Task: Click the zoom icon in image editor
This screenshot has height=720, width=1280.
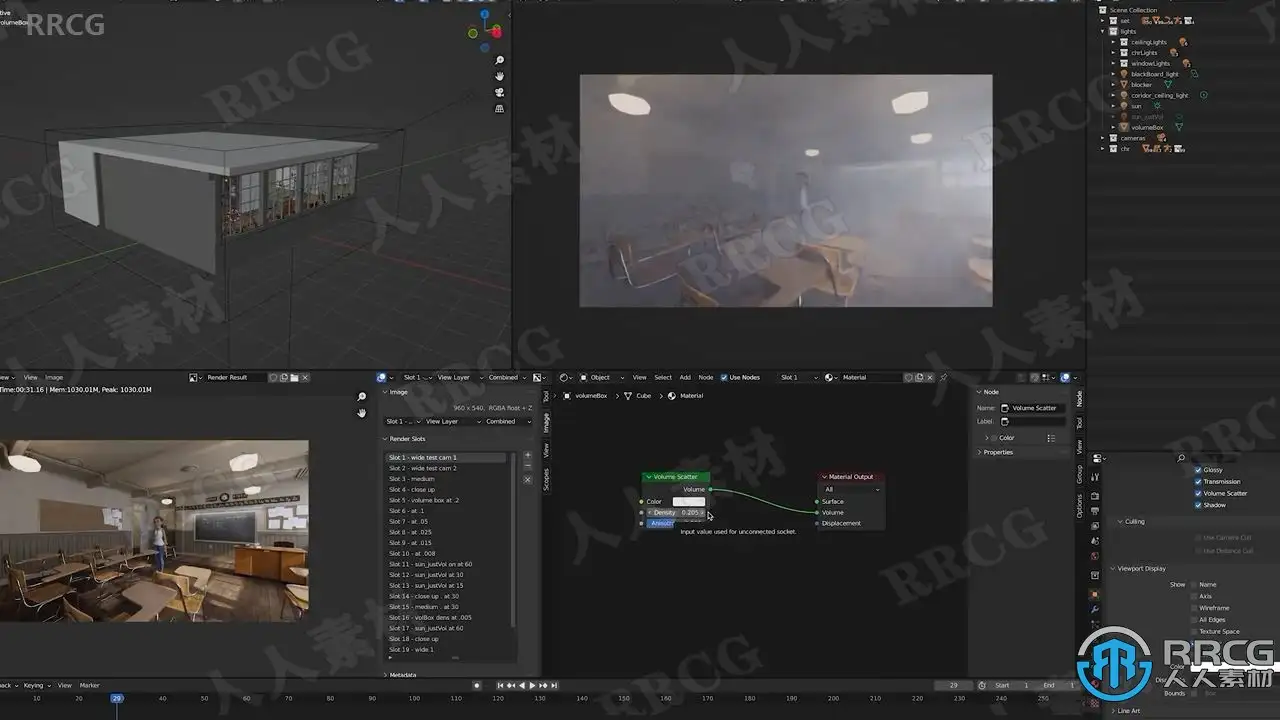Action: pyautogui.click(x=362, y=397)
